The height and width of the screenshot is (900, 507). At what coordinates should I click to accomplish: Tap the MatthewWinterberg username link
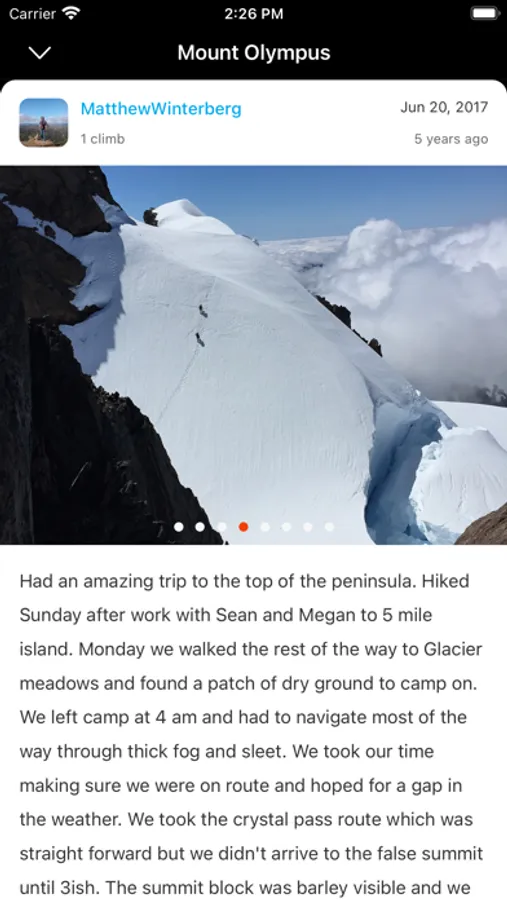[x=161, y=108]
